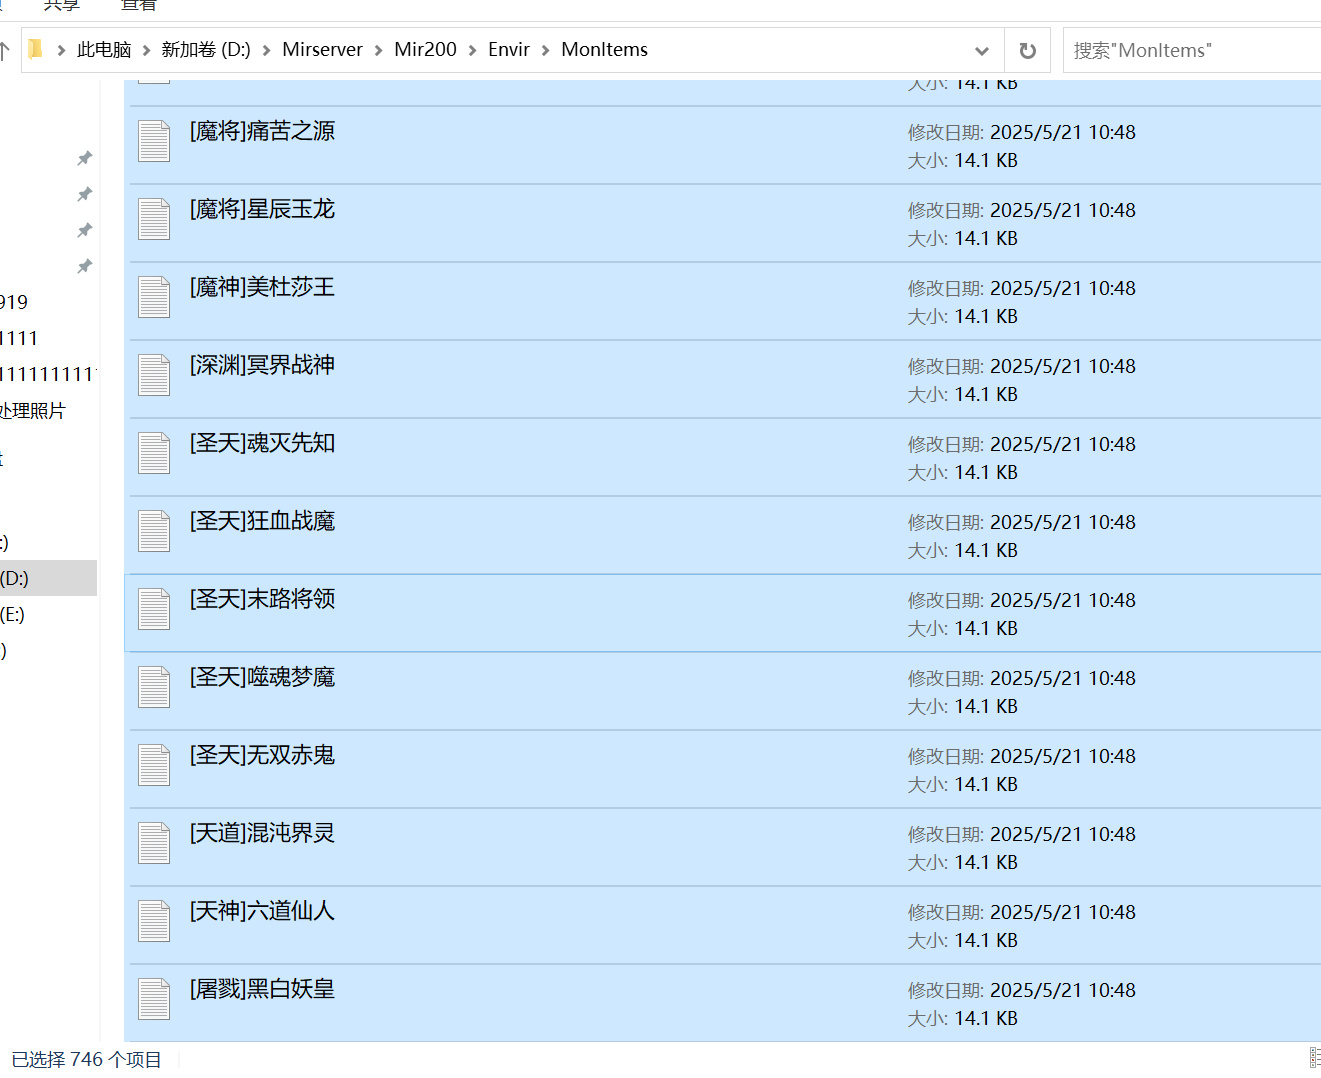Select the file icon of [天道]混沌界灵

pyautogui.click(x=154, y=843)
